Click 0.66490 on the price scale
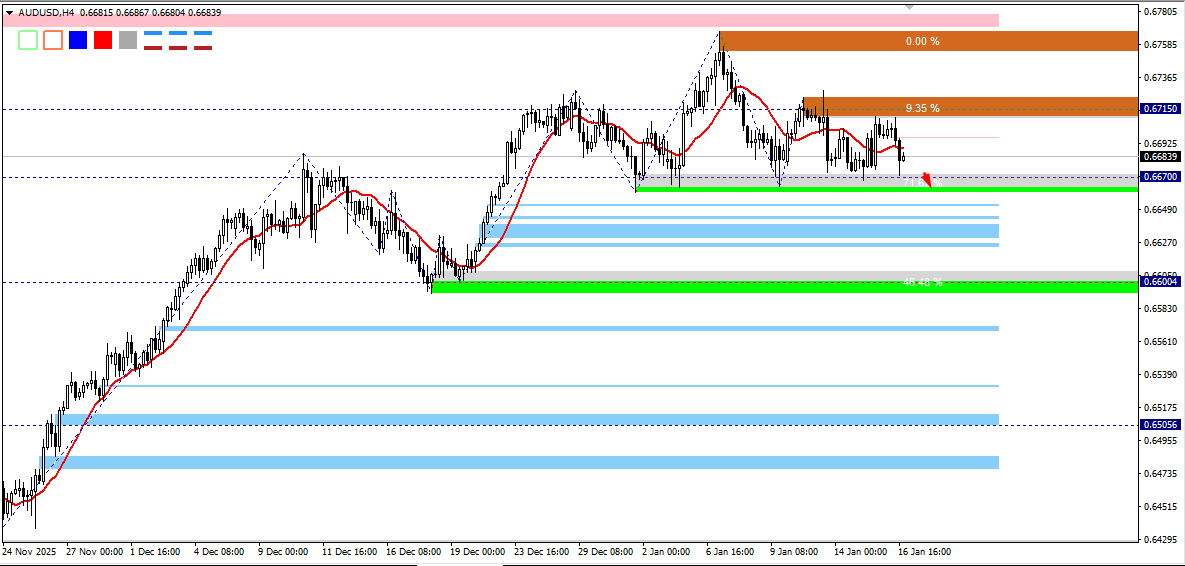 [1161, 209]
